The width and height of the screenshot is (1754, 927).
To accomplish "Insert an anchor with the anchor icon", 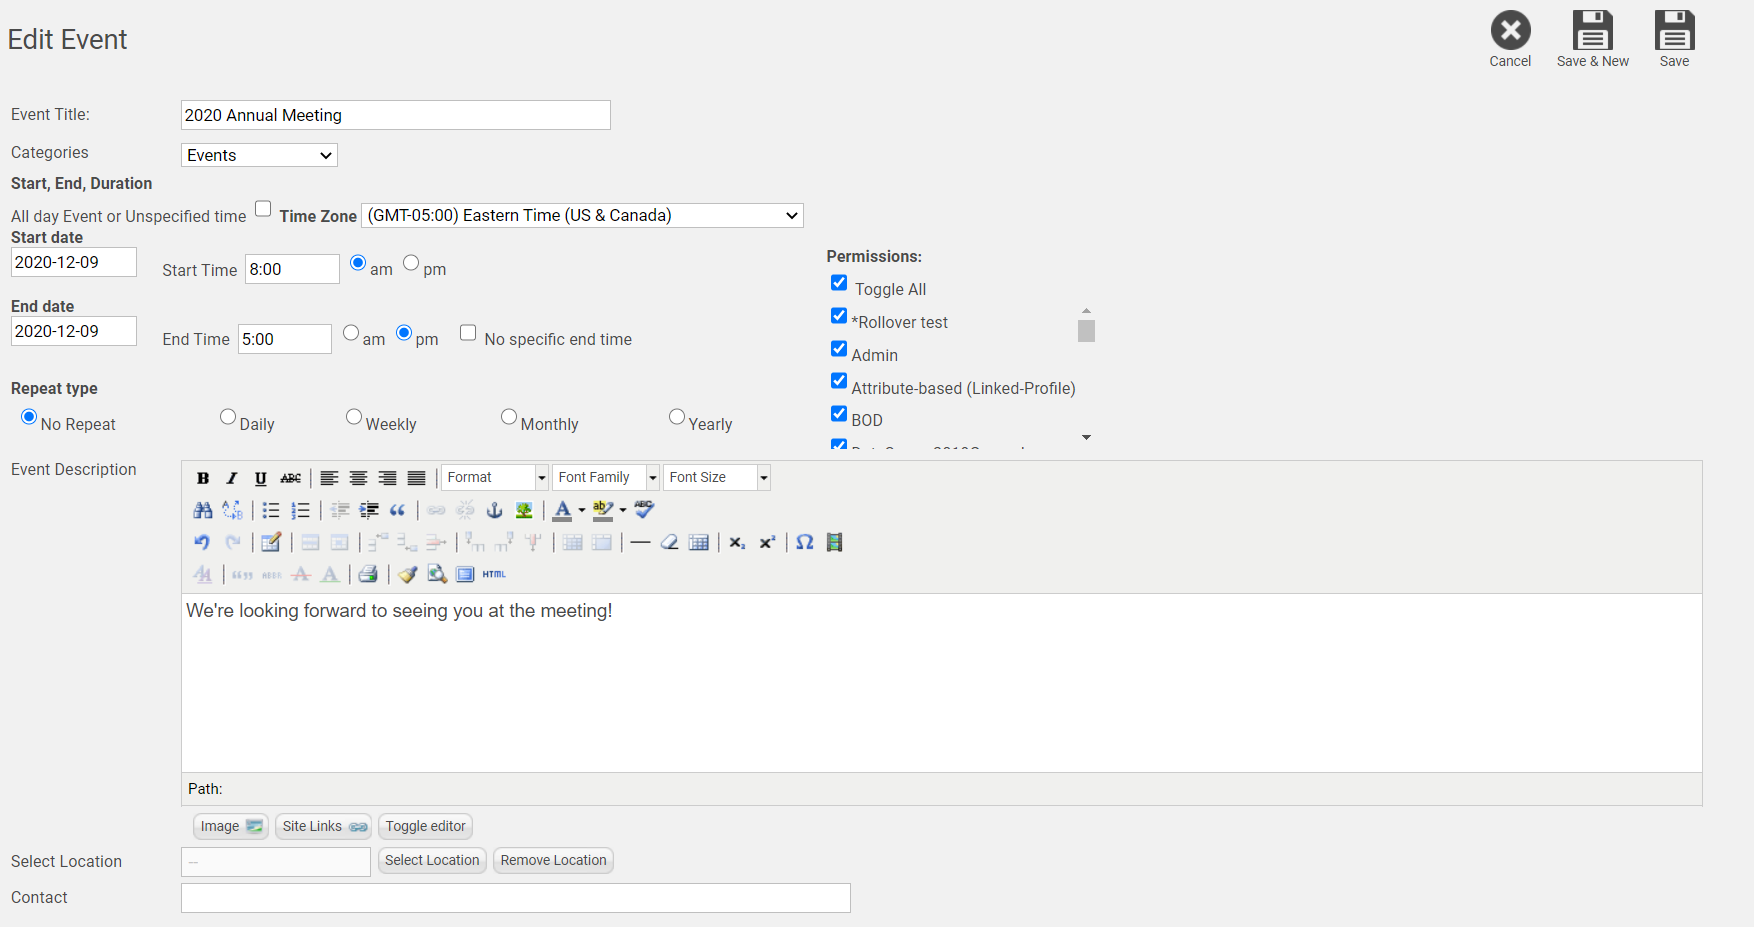I will tap(494, 510).
